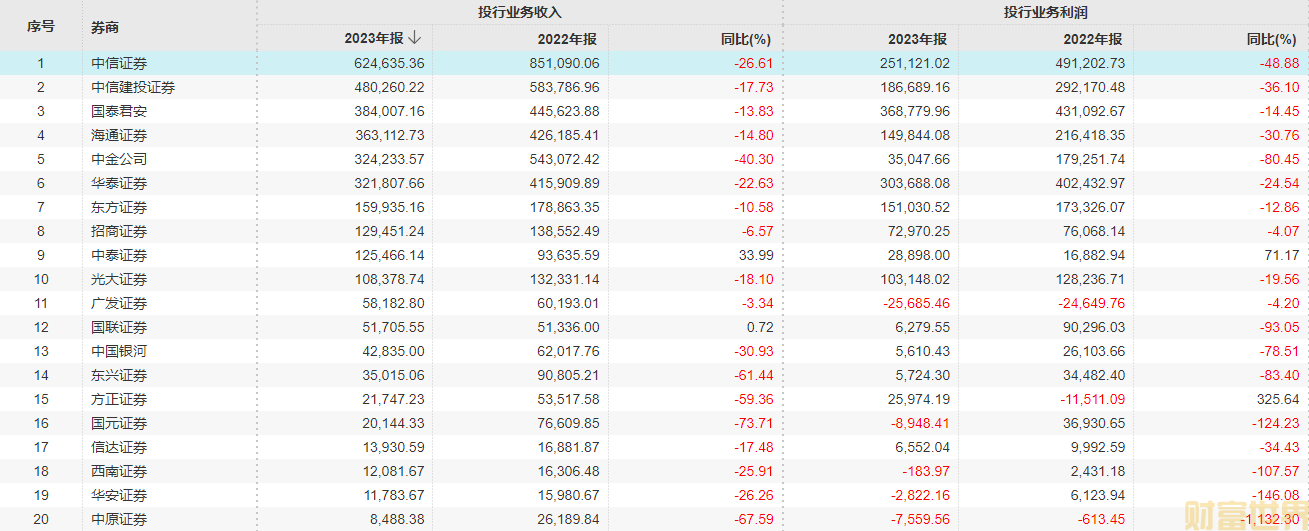The image size is (1309, 531).
Task: Click the 71.17 profit change cell
Action: [1283, 255]
